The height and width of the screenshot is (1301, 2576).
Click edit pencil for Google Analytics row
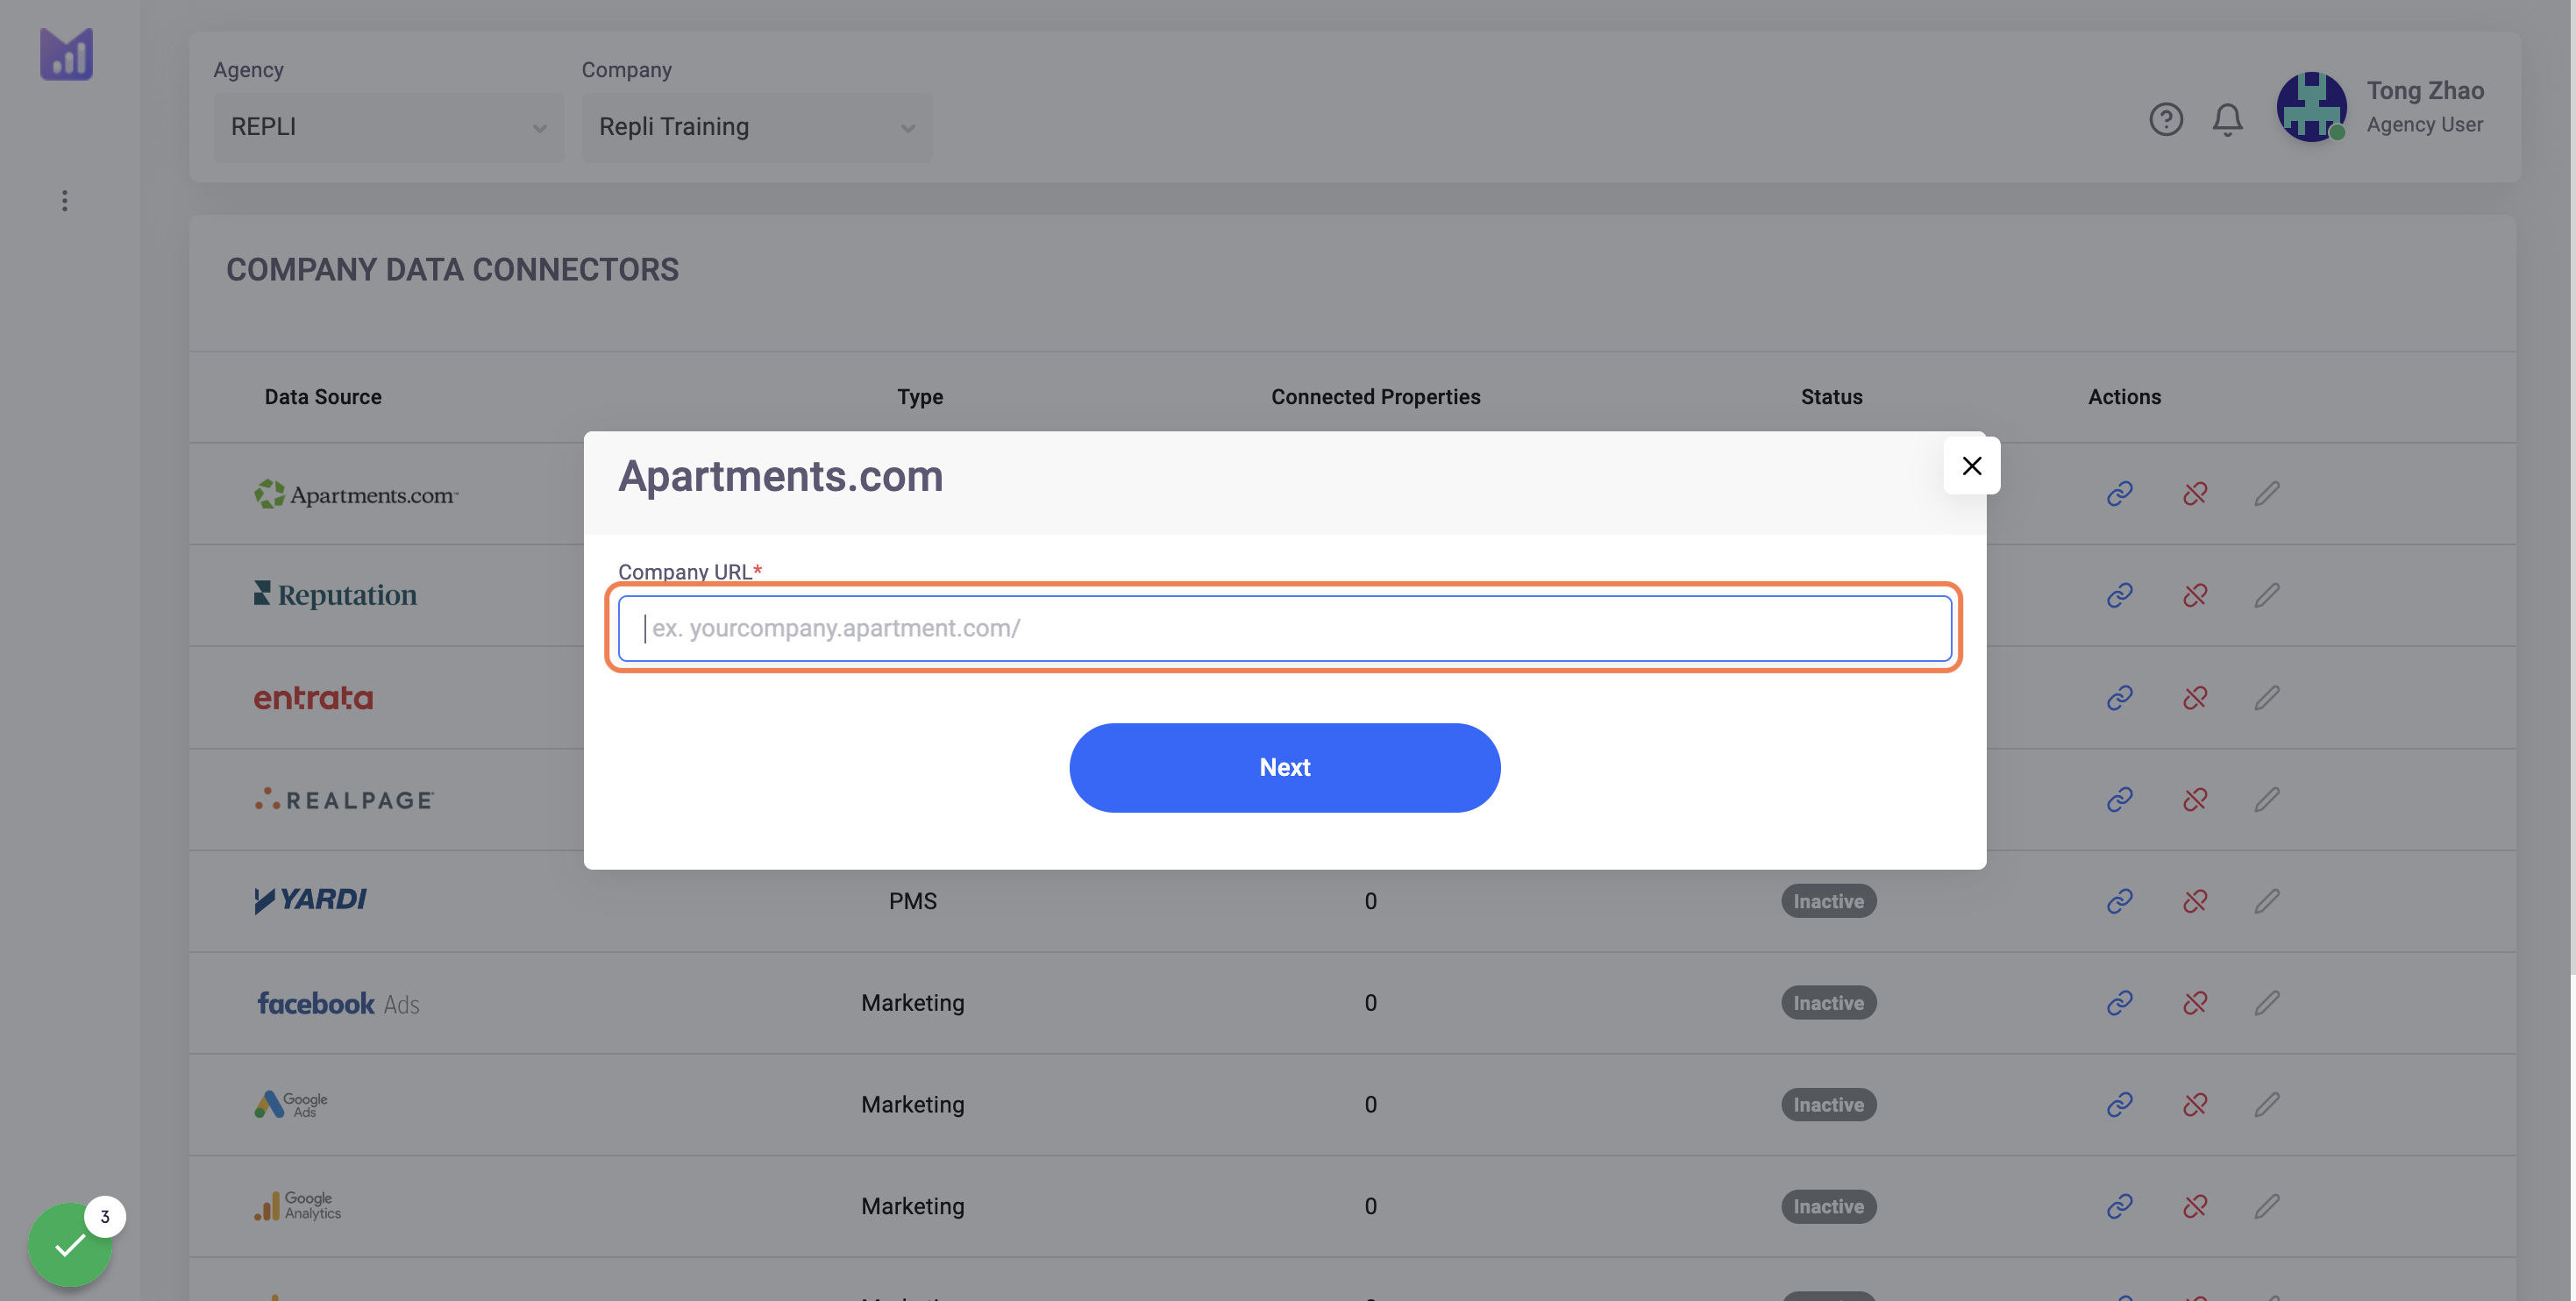pos(2266,1207)
